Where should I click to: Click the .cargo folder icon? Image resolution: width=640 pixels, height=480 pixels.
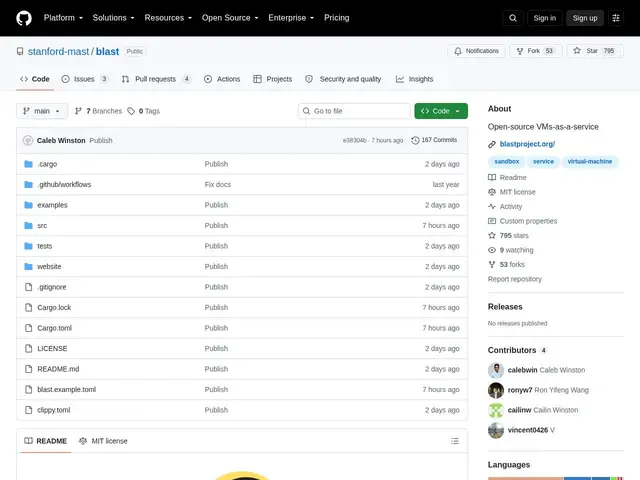(x=28, y=164)
